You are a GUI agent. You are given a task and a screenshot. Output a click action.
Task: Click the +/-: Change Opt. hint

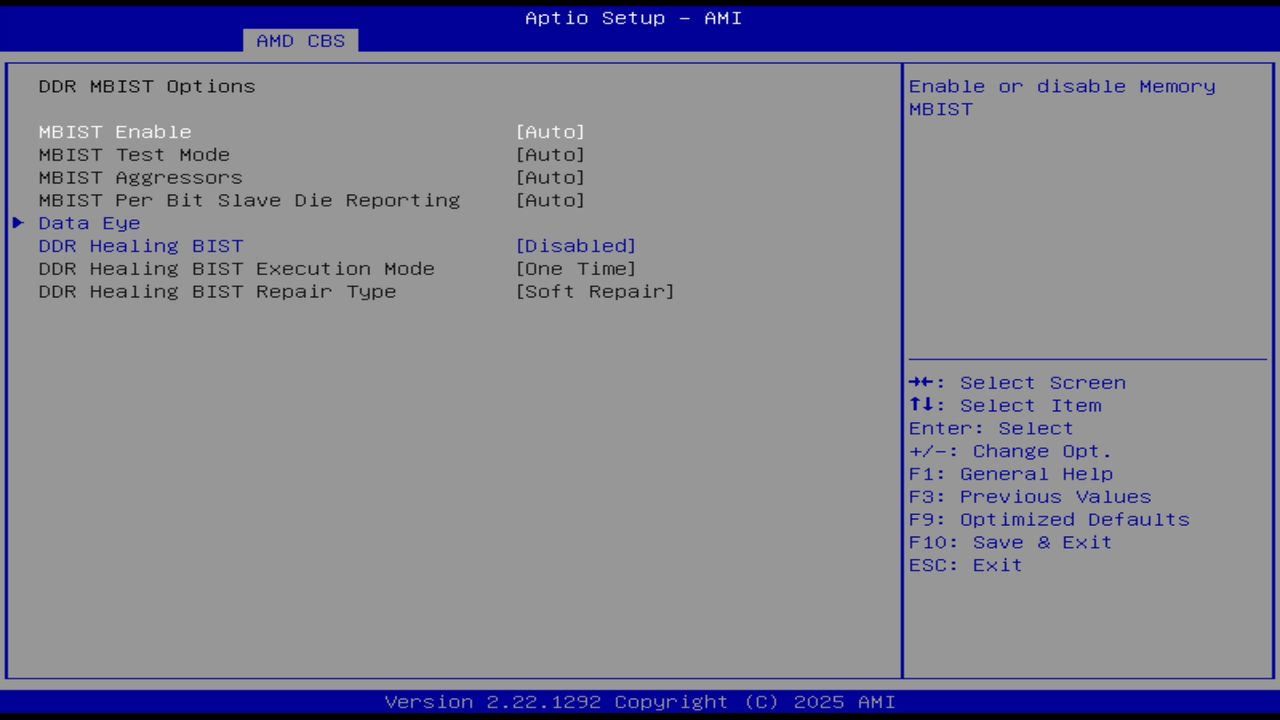click(1011, 452)
